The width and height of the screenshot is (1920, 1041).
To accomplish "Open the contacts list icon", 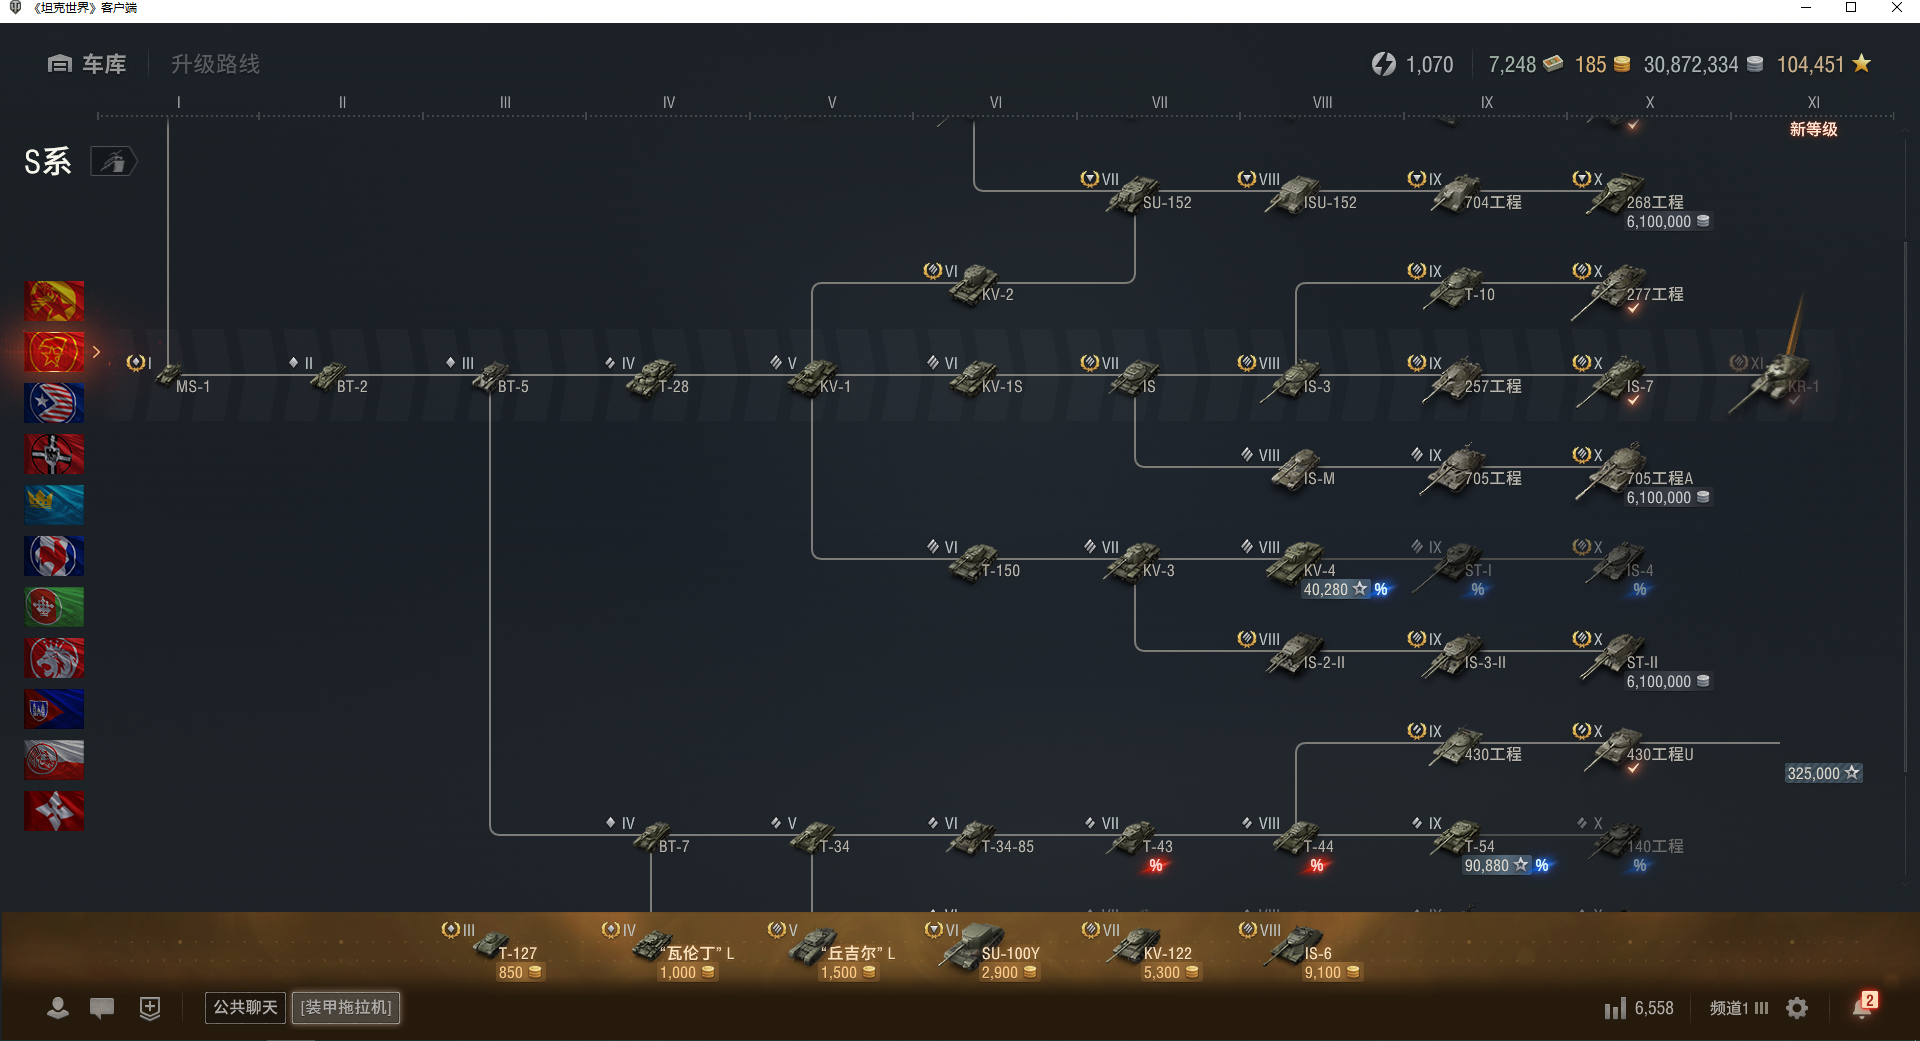I will [x=58, y=1008].
